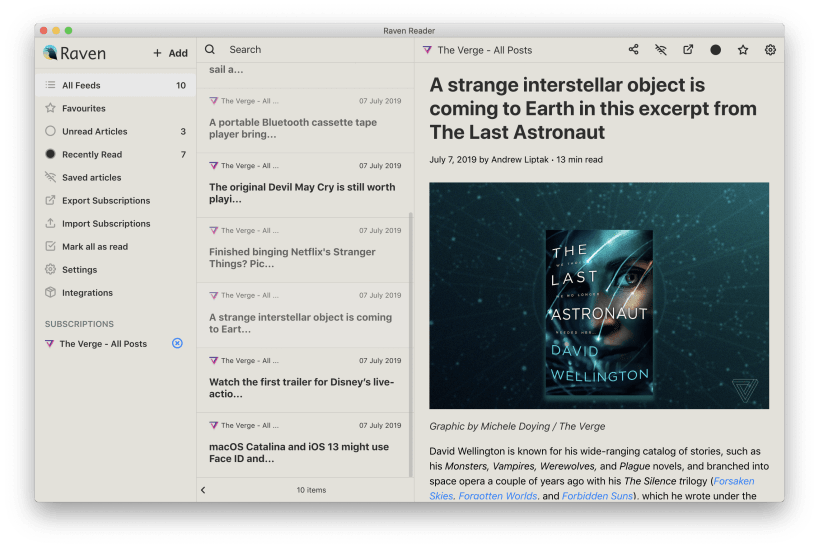This screenshot has height=548, width=819.
Task: Open Finished binging Netflix's Stranger Things article
Action: [x=304, y=250]
